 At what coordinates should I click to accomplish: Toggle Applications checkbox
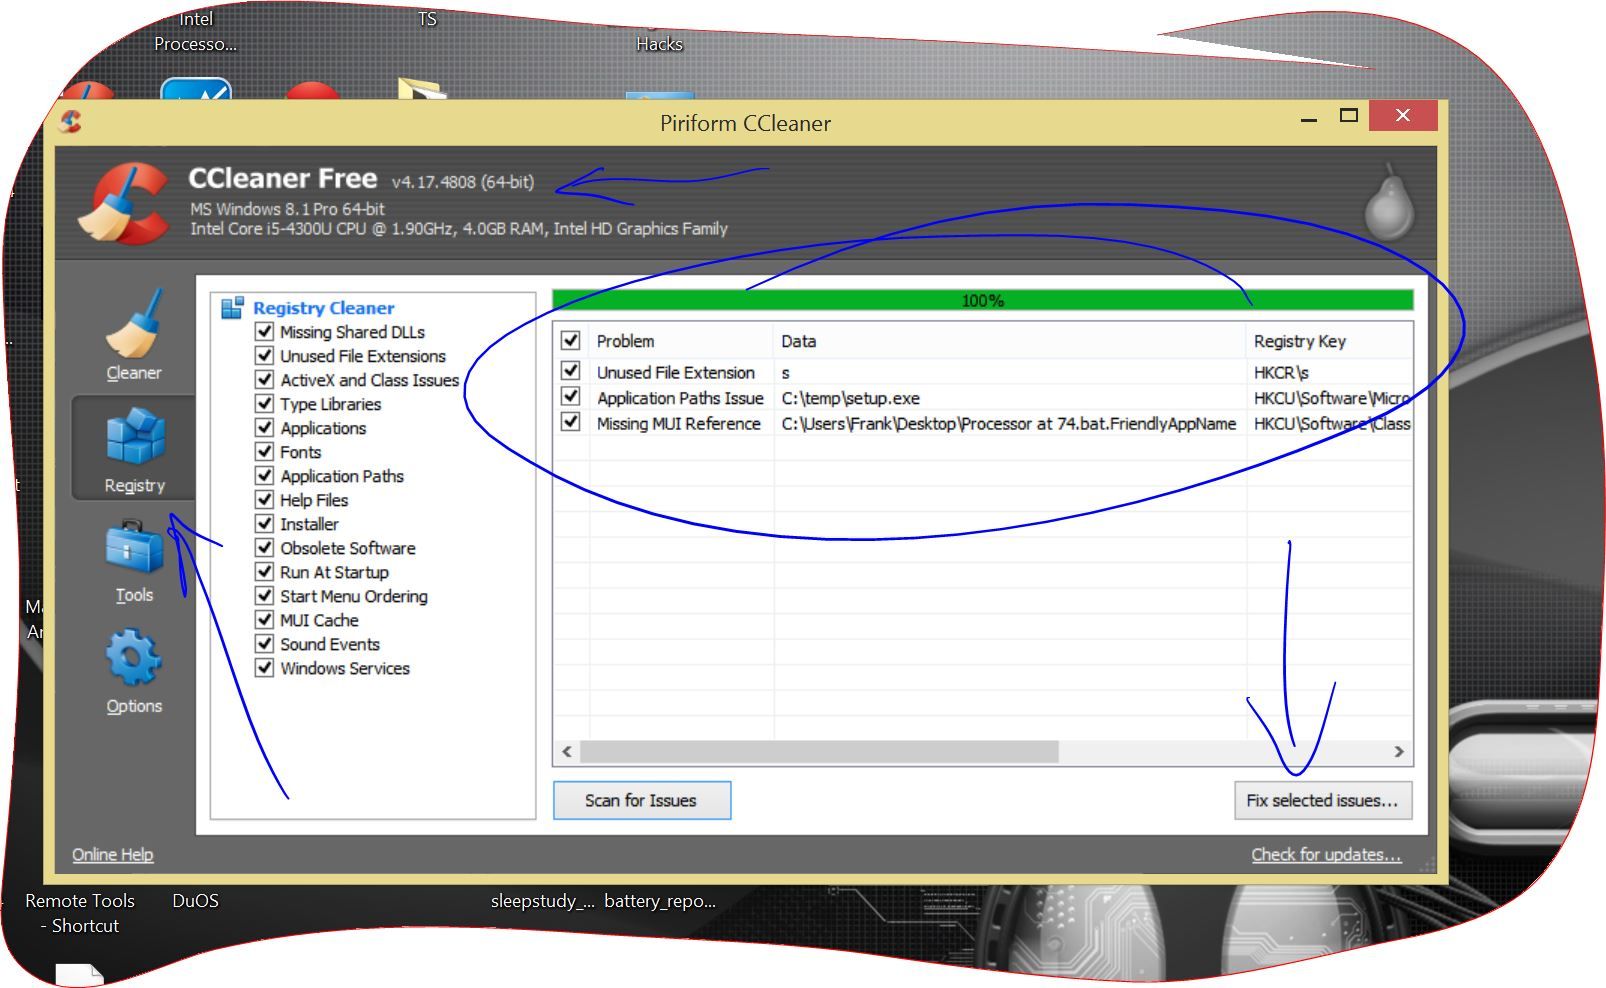(264, 427)
